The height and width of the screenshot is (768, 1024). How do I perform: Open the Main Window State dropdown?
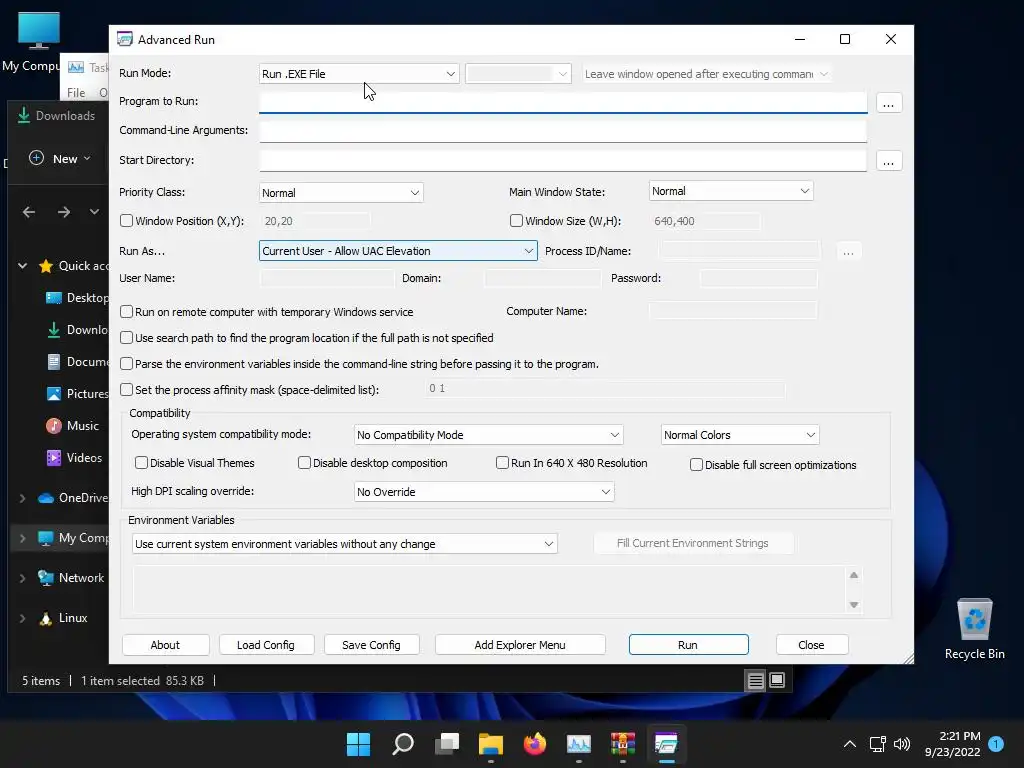(731, 191)
